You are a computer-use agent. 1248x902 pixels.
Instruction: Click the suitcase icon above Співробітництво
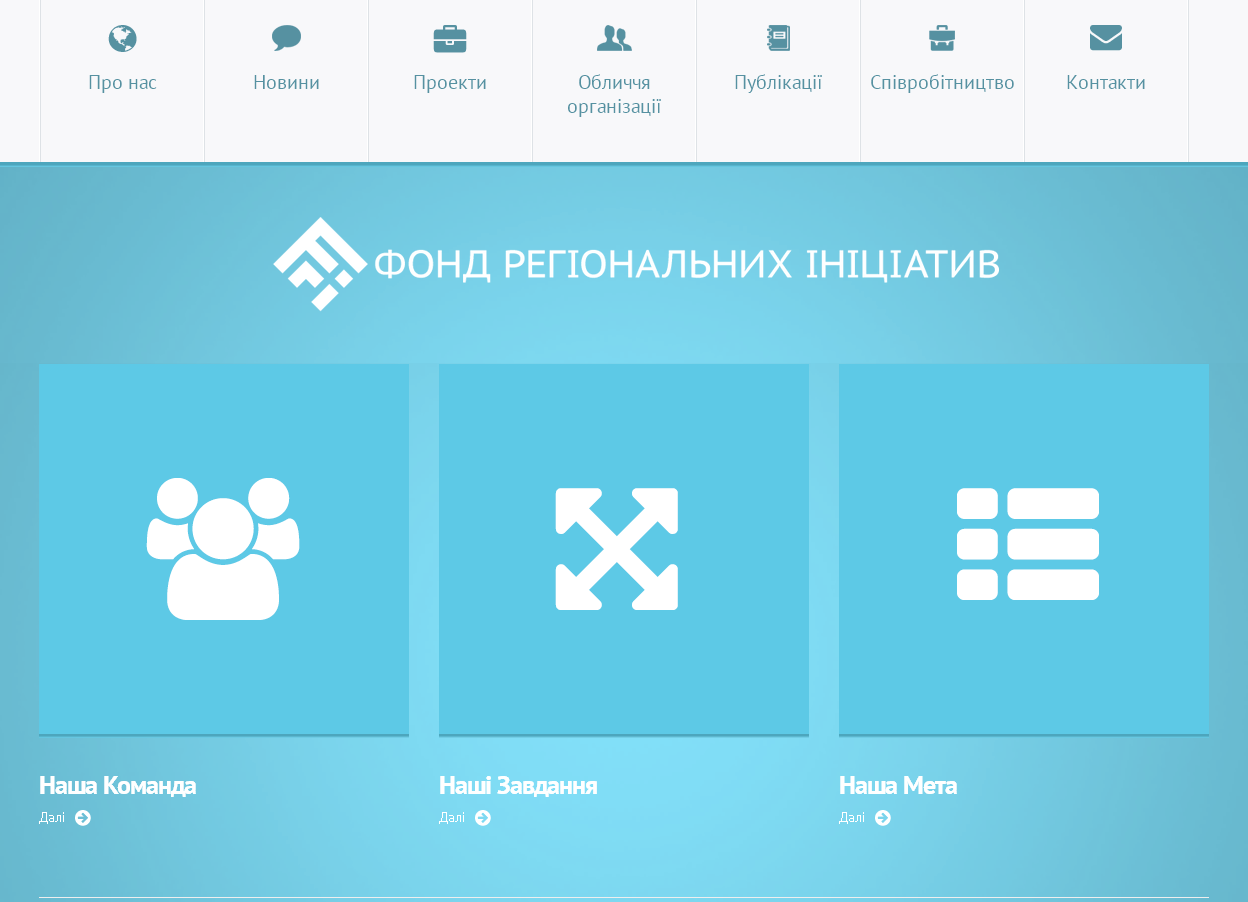click(x=942, y=39)
